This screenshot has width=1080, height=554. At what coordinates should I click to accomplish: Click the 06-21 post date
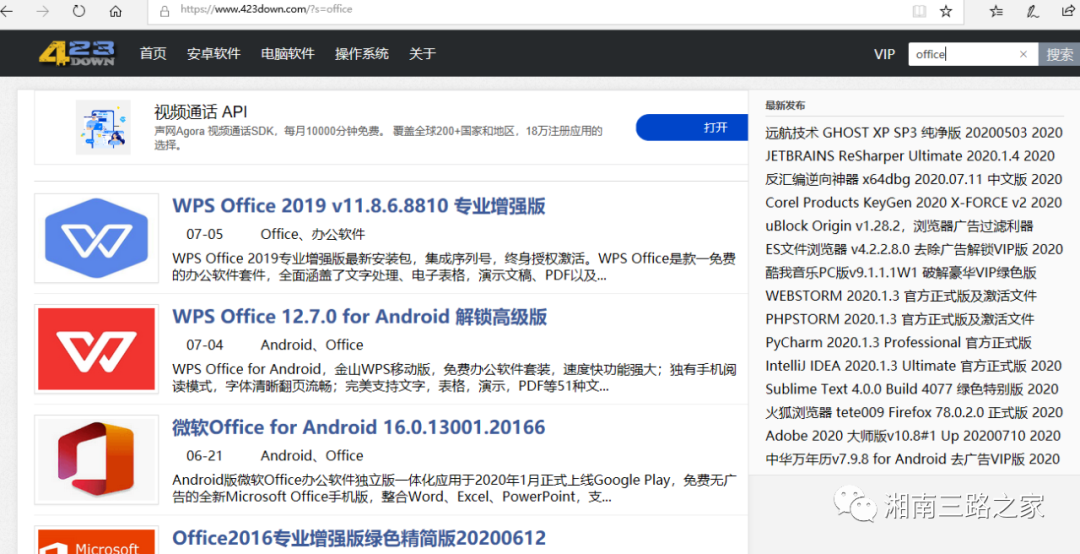pos(205,455)
